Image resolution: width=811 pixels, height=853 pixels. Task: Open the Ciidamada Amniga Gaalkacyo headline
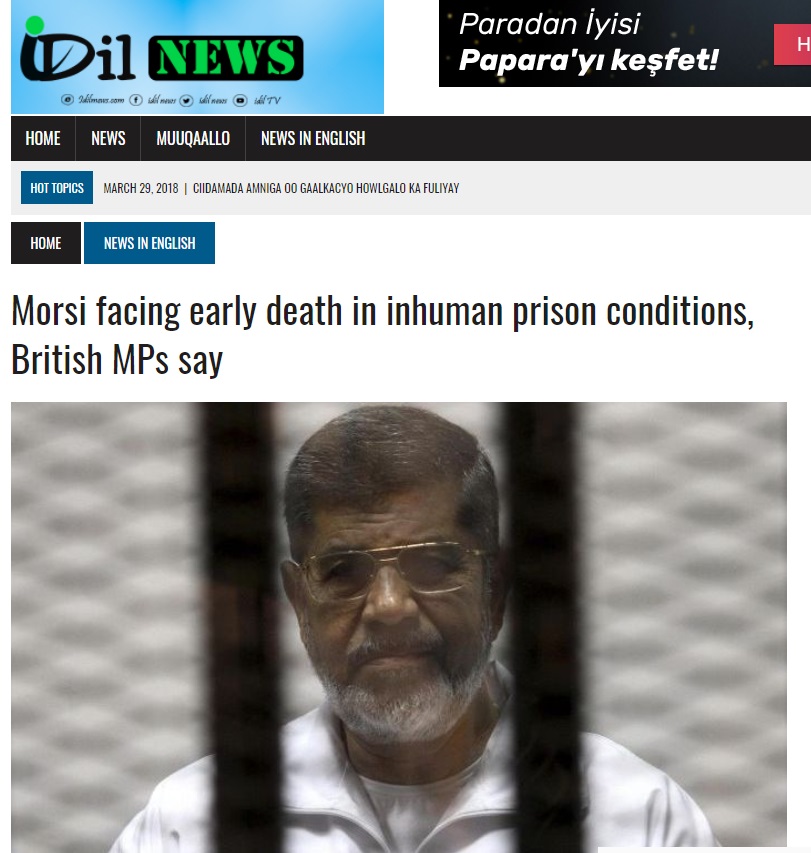click(326, 188)
